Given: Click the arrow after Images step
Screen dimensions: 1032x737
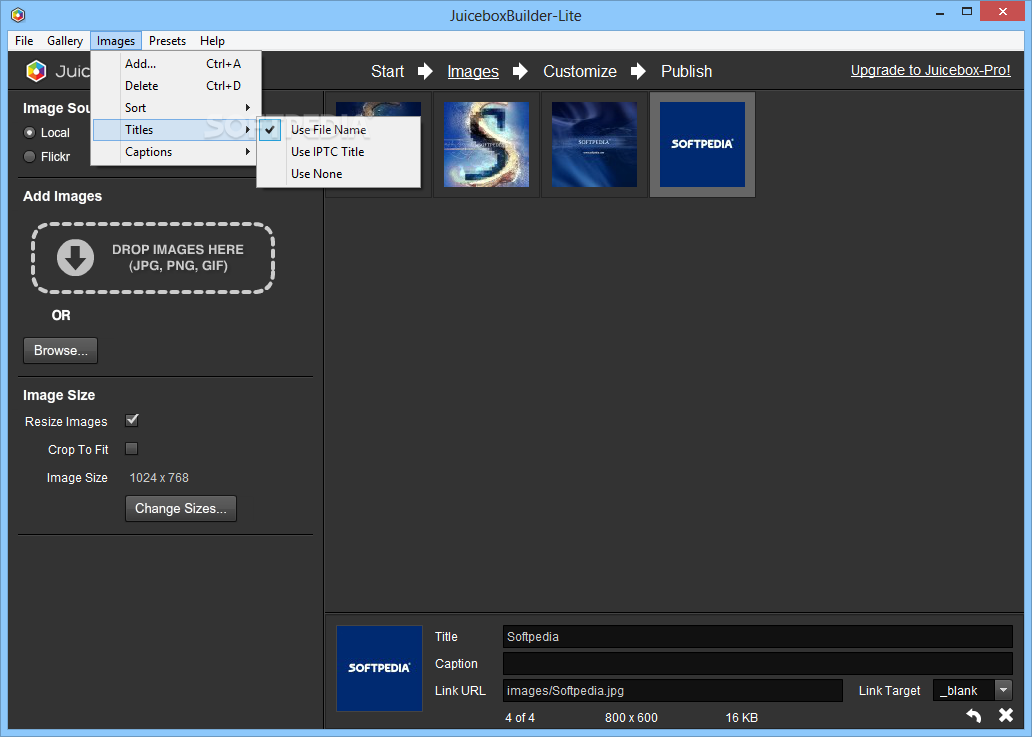Looking at the screenshot, I should click(x=520, y=70).
